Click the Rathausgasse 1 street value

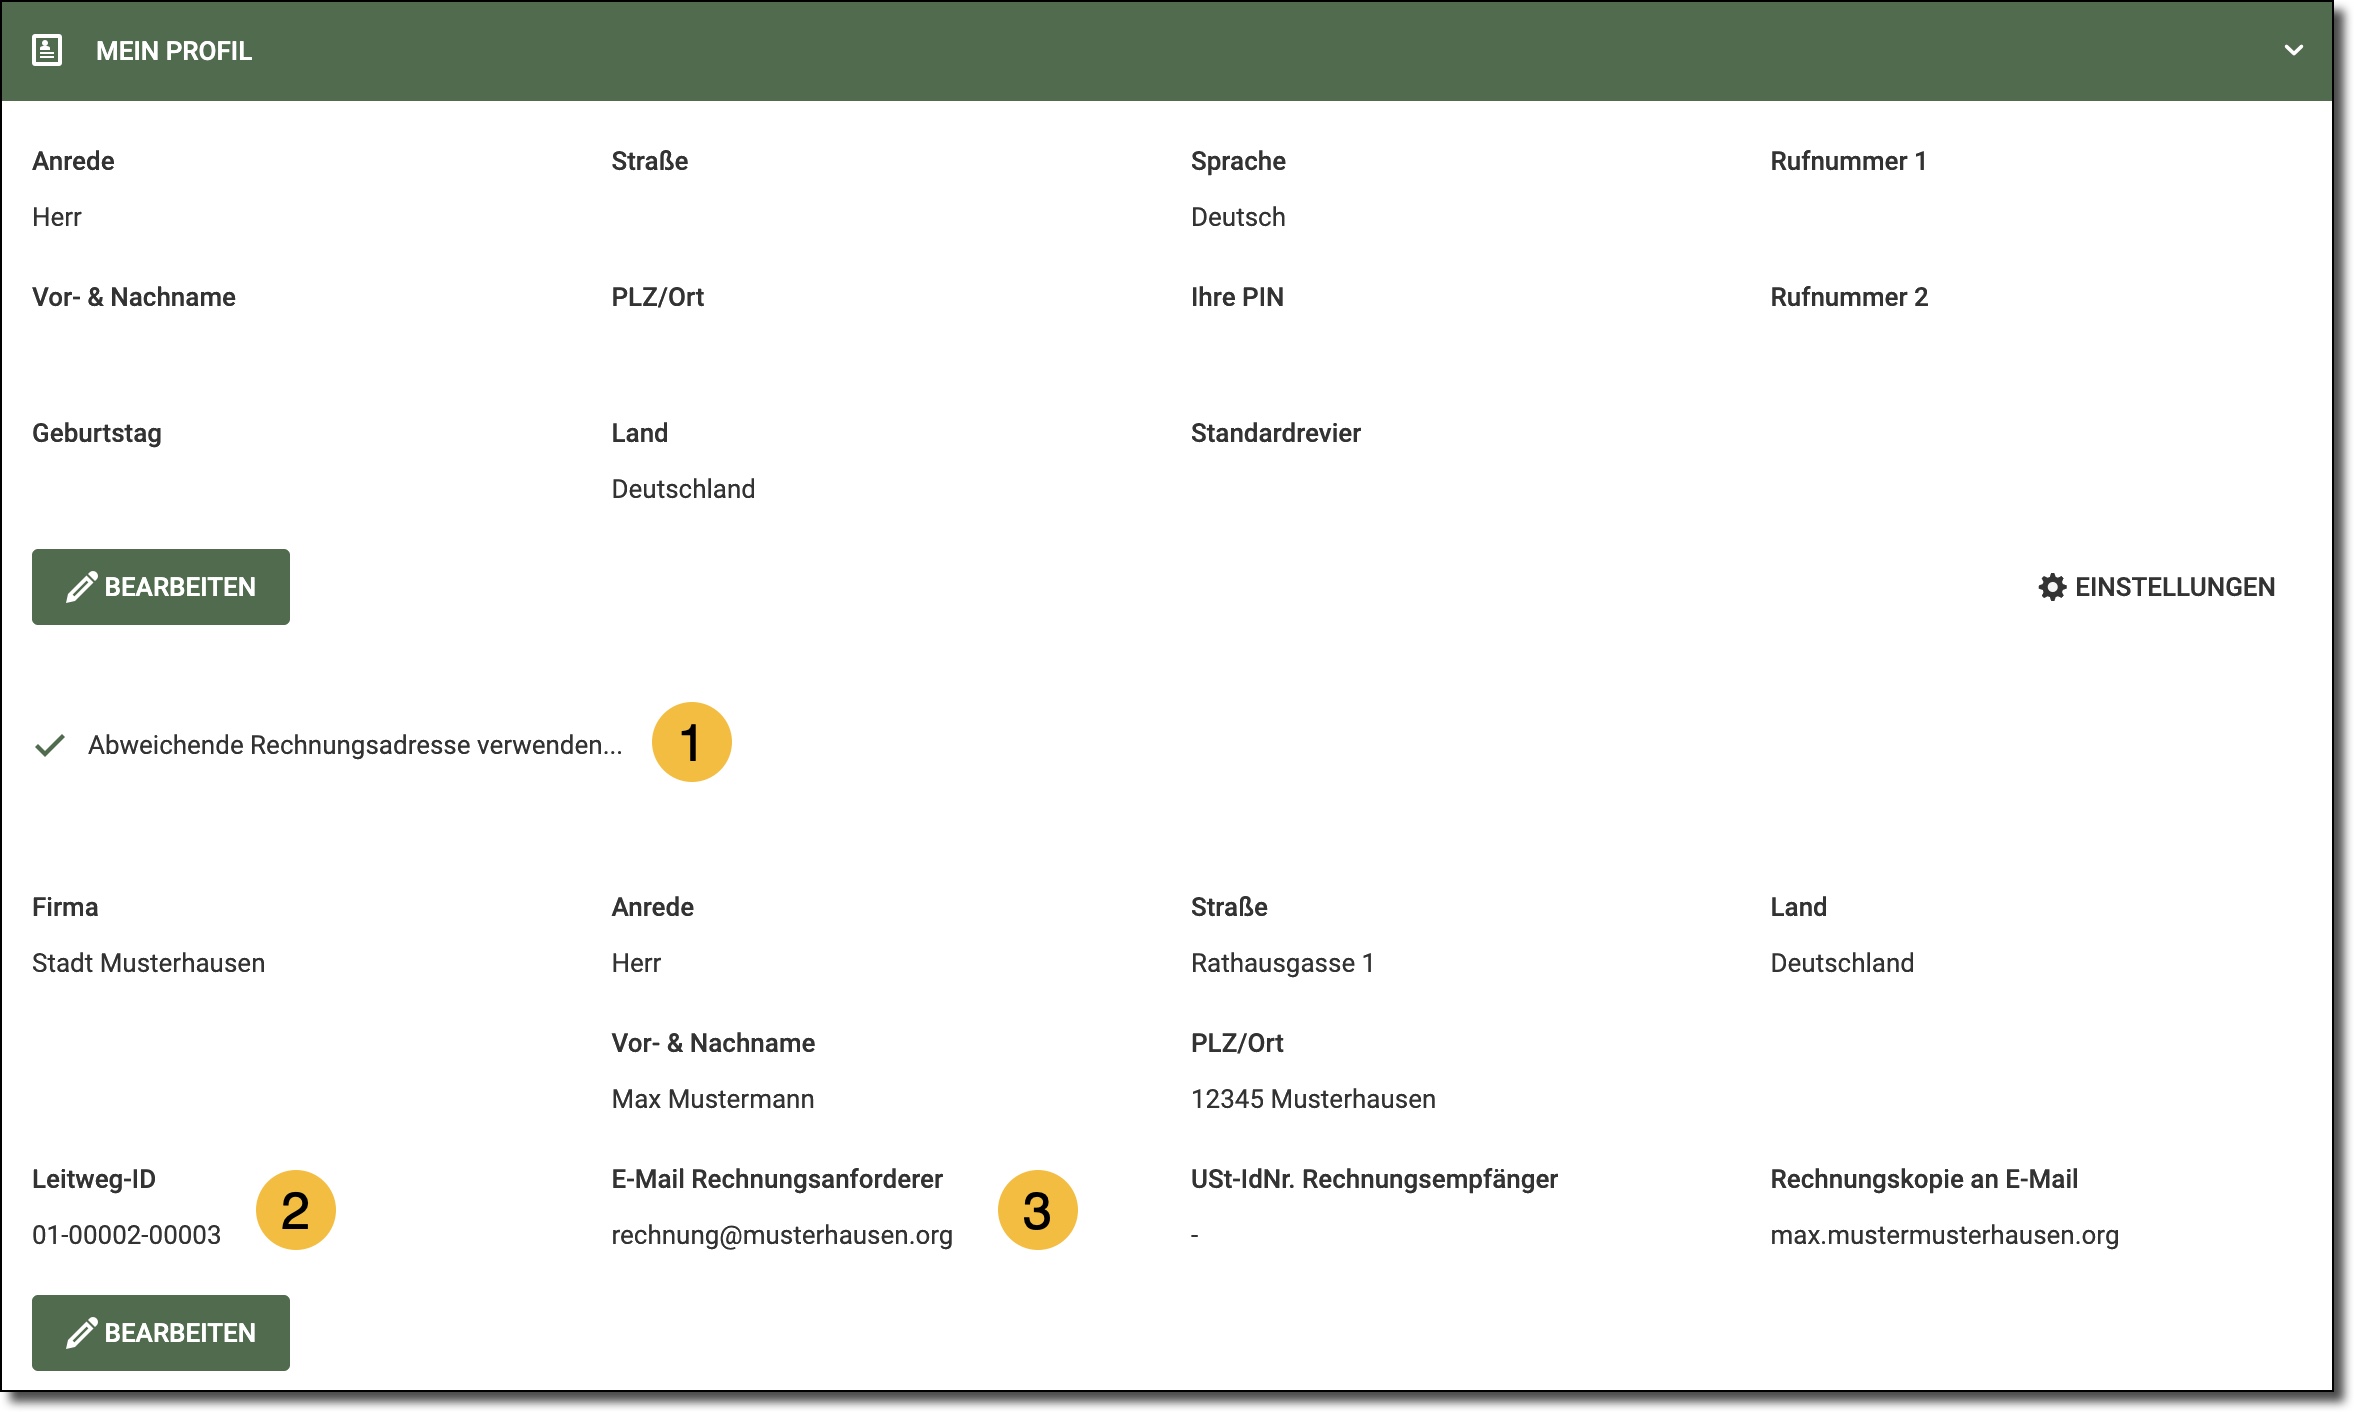(x=1282, y=963)
